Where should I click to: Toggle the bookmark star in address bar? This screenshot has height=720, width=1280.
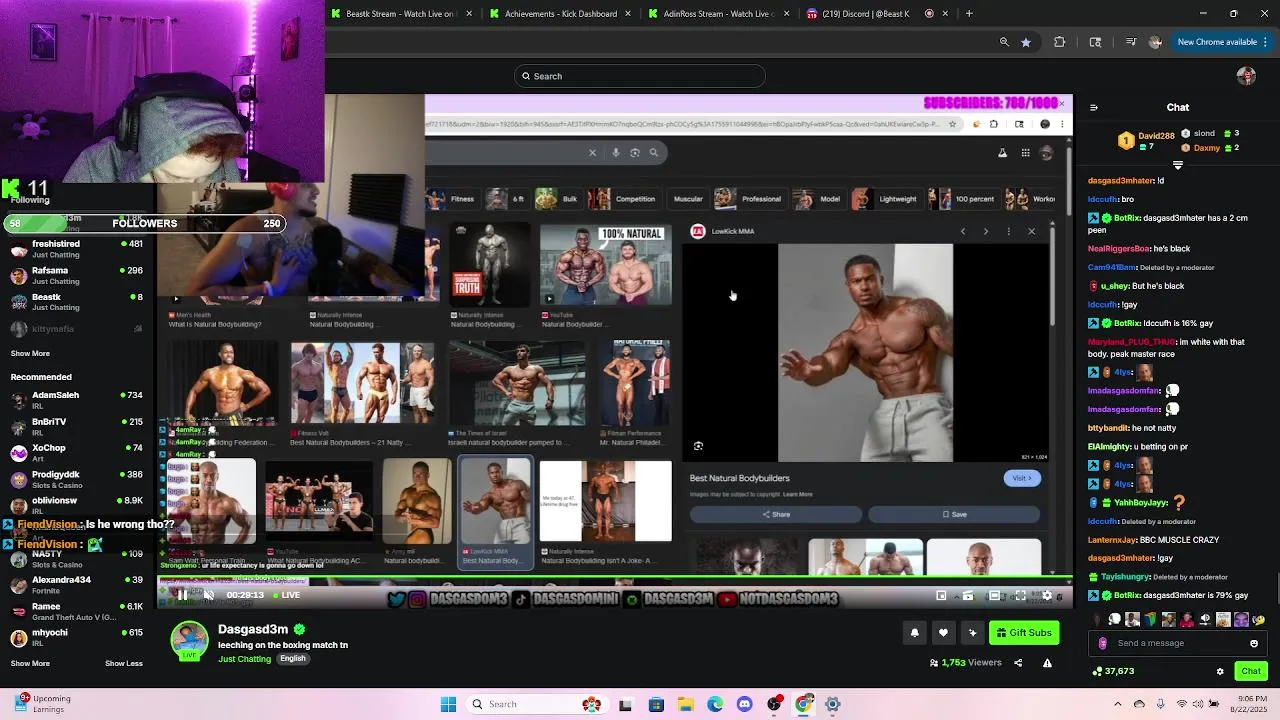[1026, 42]
